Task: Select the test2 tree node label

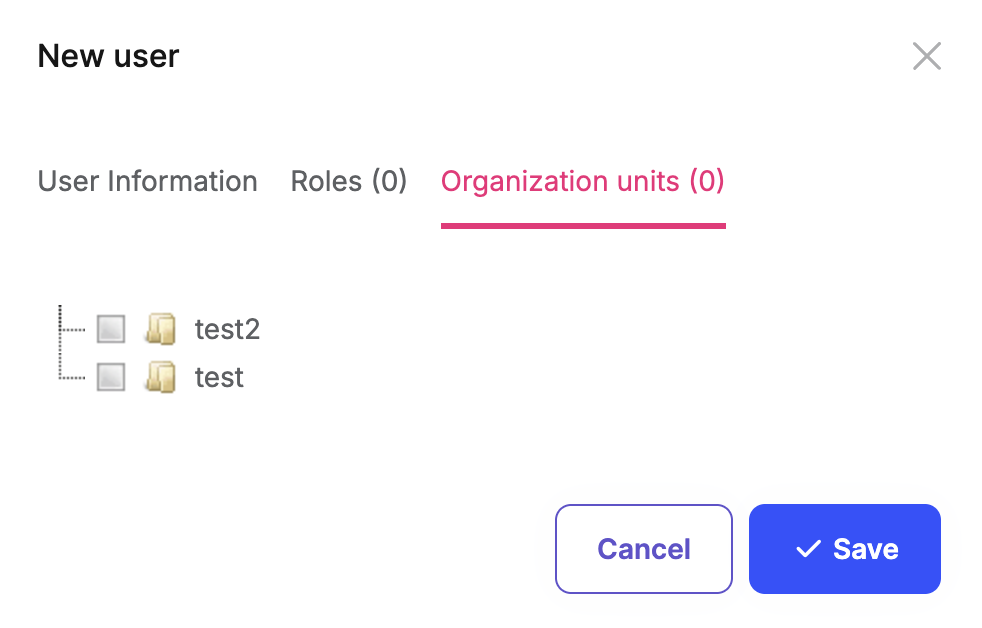Action: [x=227, y=329]
